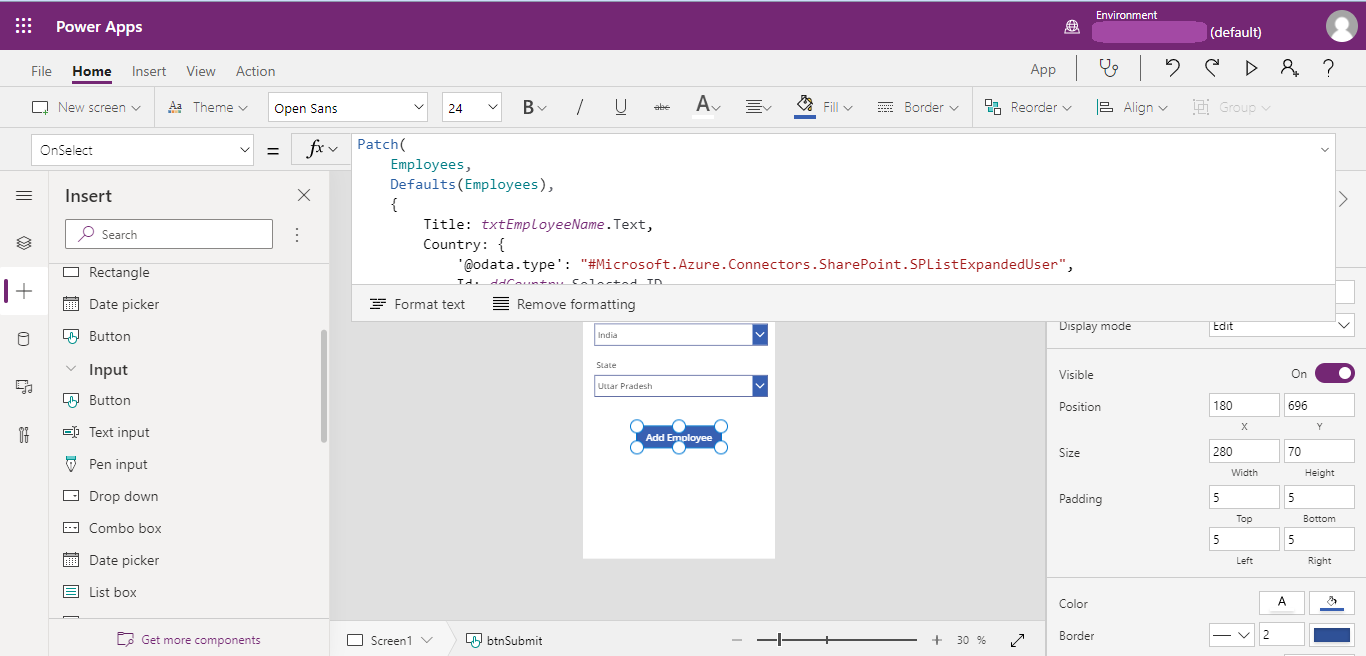1366x656 pixels.
Task: Open the Display mode Edit dropdown
Action: [x=1282, y=326]
